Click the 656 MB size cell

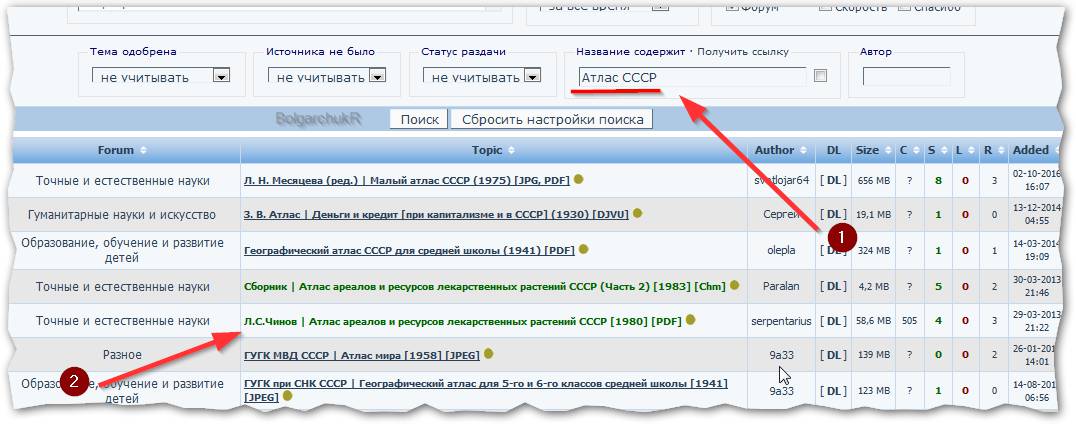[x=874, y=180]
